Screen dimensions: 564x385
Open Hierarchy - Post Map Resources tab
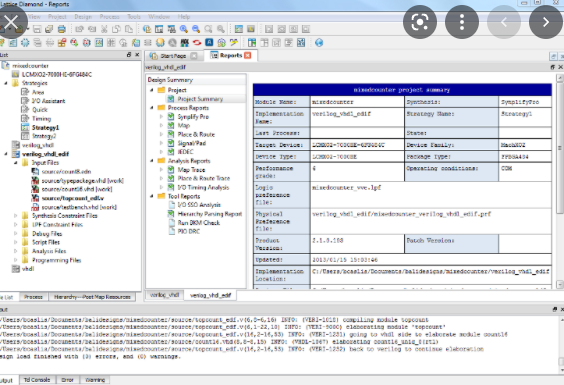coord(92,297)
